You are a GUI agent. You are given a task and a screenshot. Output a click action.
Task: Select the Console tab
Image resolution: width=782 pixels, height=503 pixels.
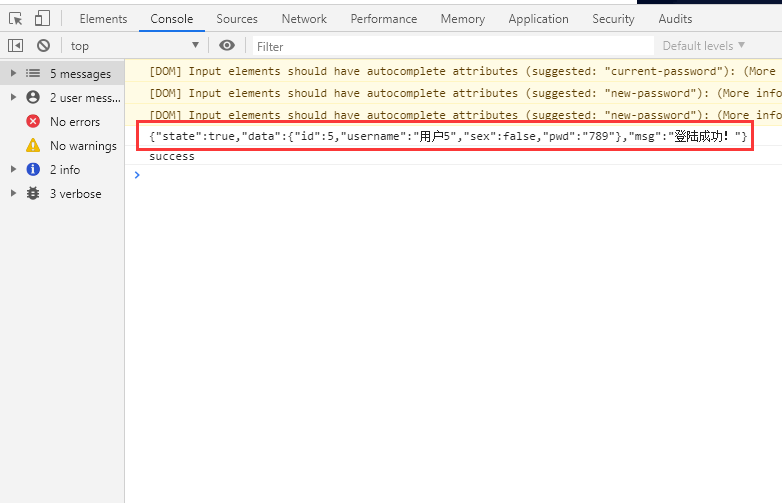[172, 19]
